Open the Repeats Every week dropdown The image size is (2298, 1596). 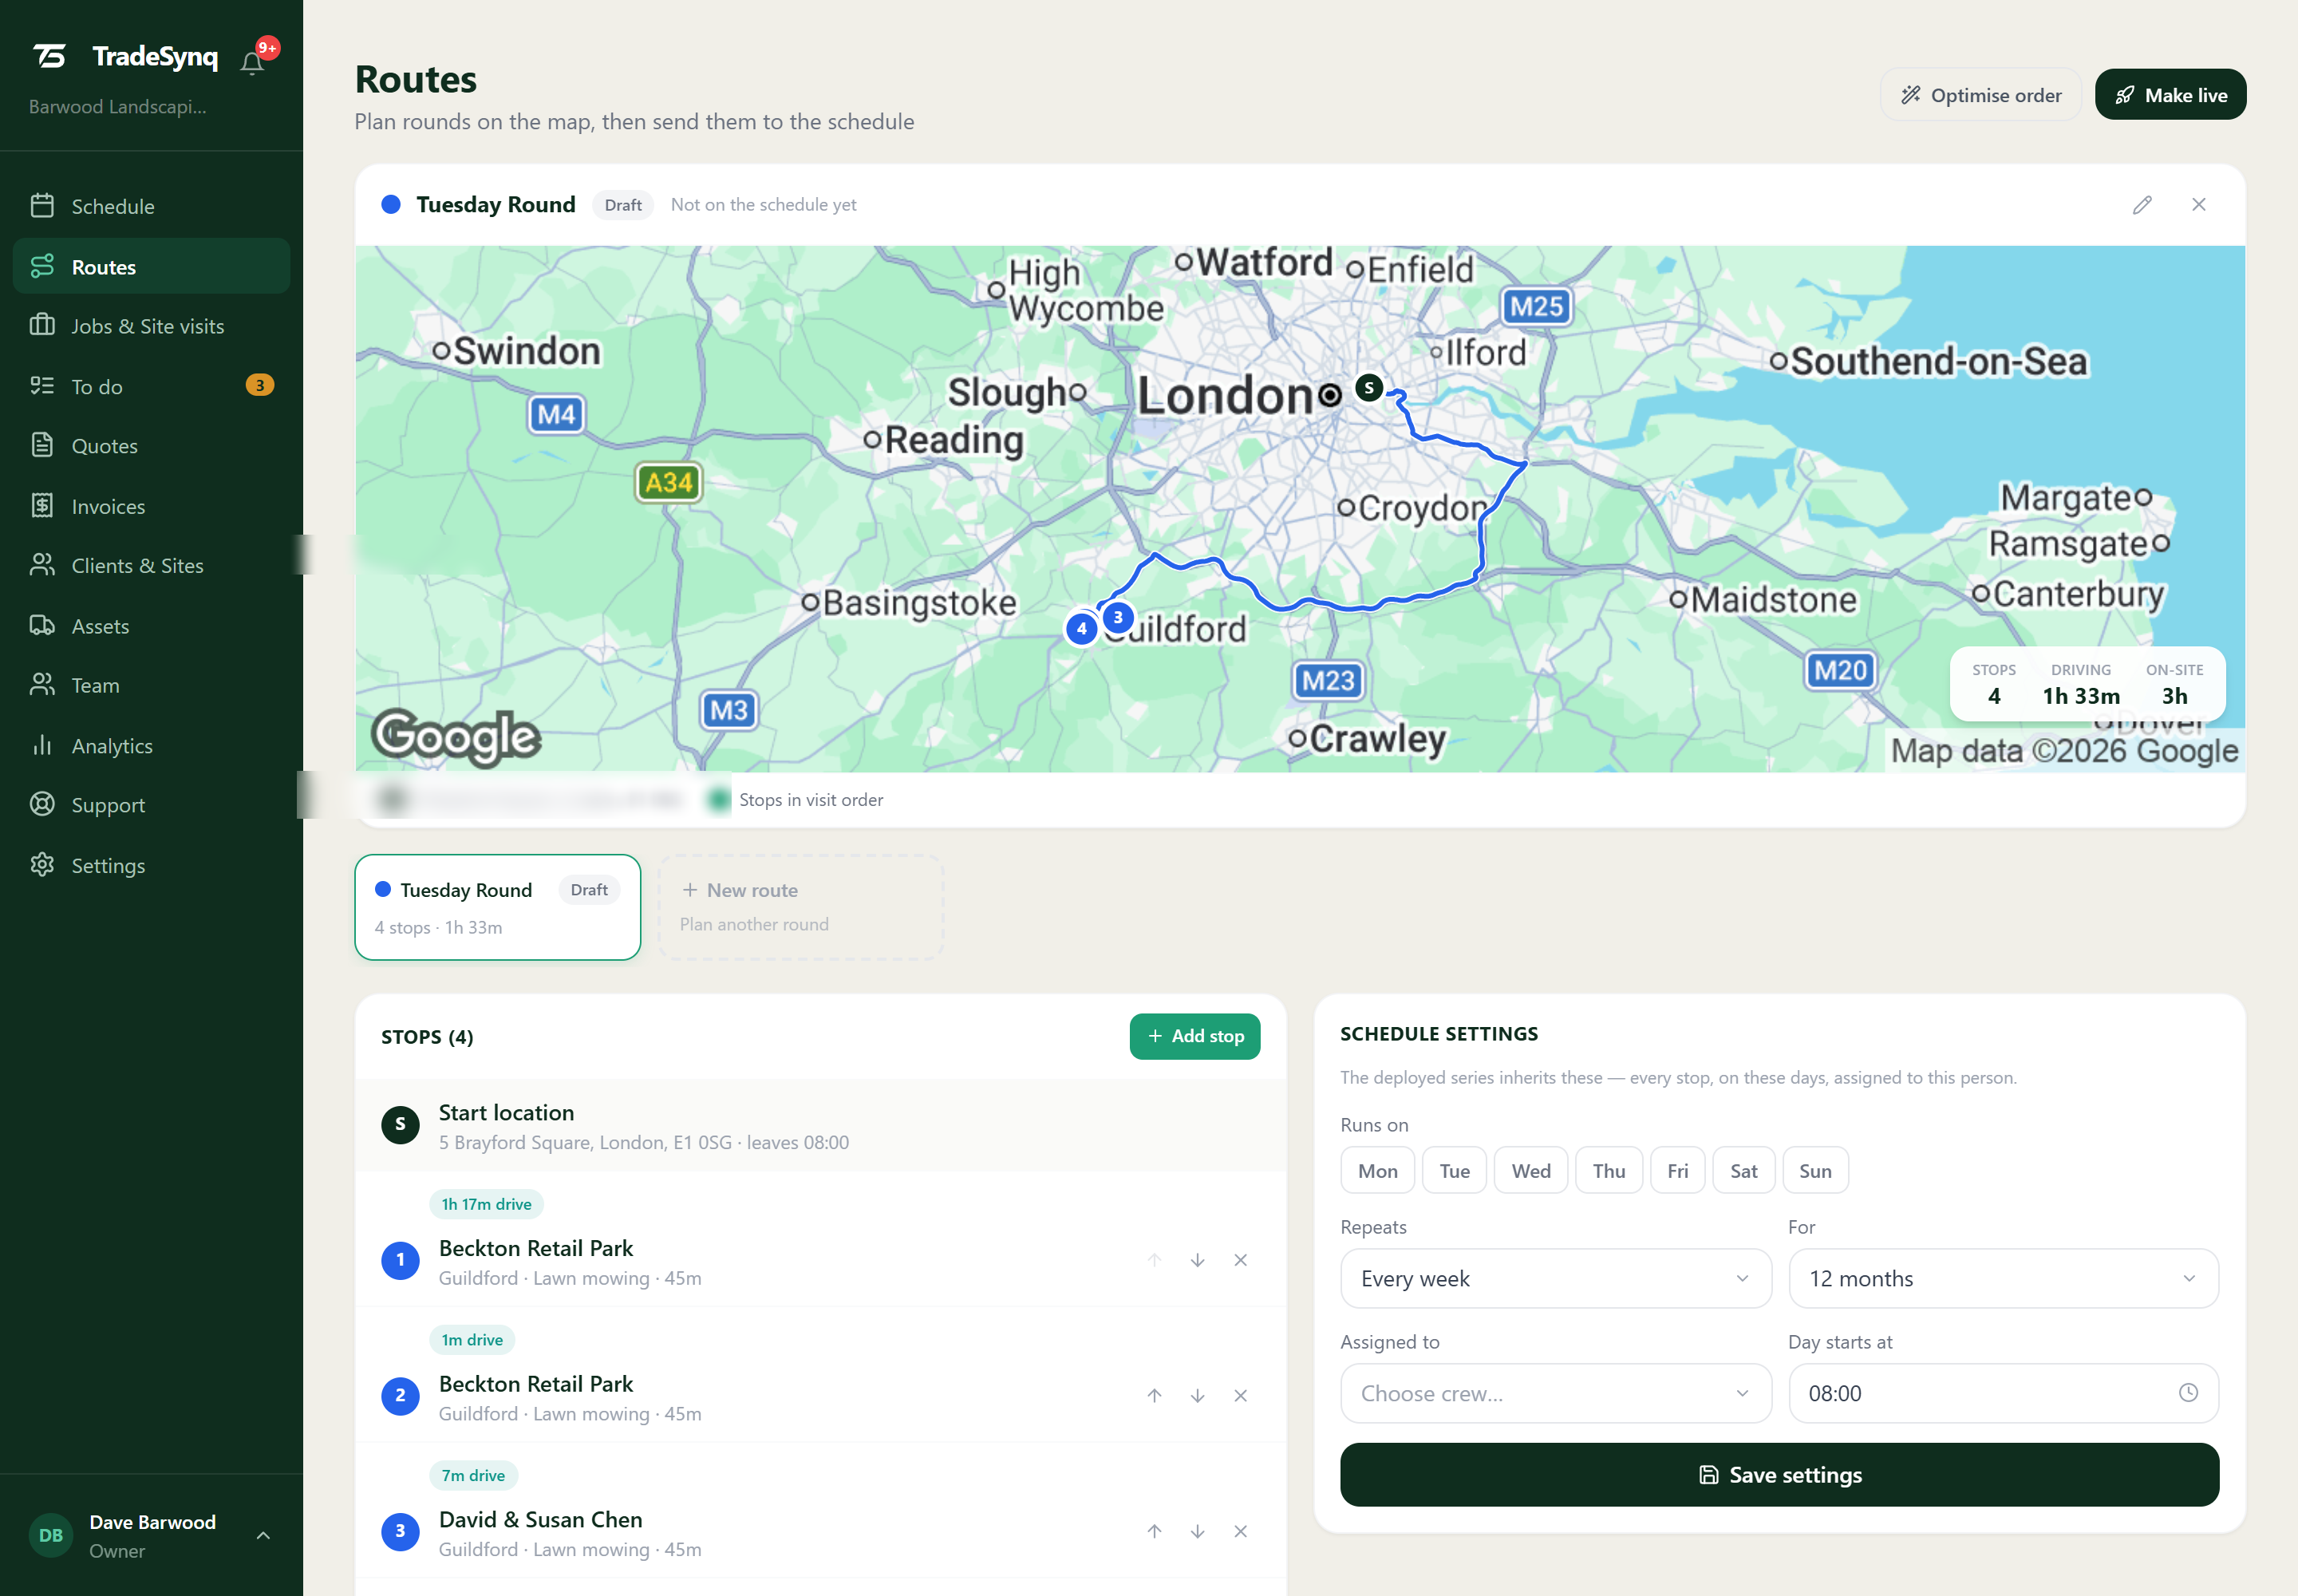[x=1555, y=1278]
